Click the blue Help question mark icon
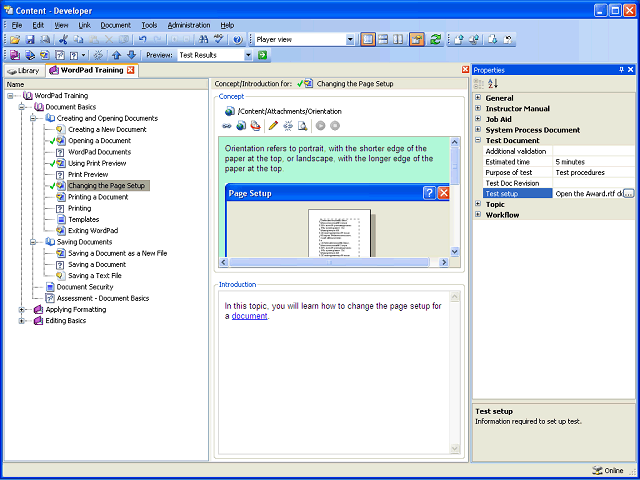The image size is (640, 480). 238,40
